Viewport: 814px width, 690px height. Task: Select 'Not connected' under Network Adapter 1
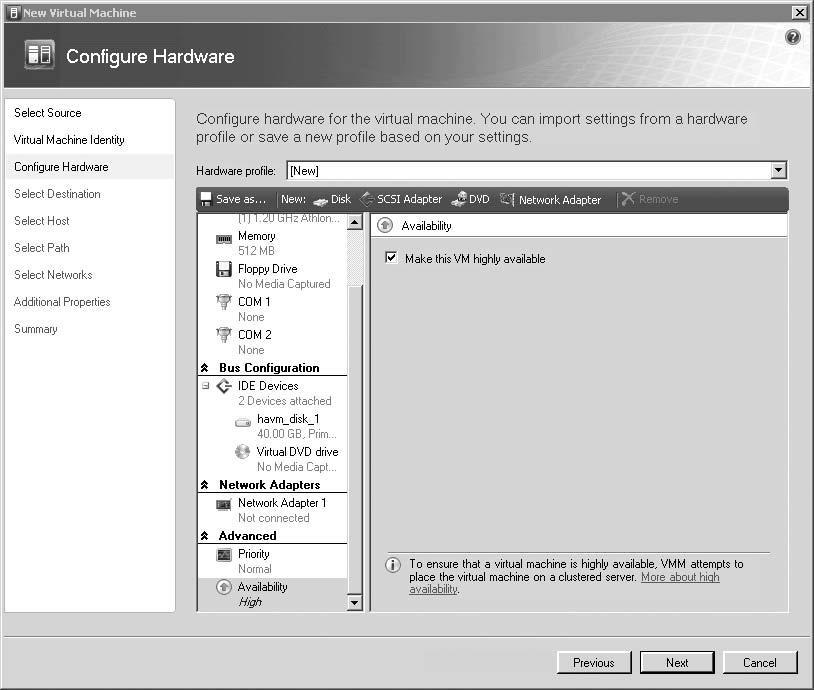(274, 518)
